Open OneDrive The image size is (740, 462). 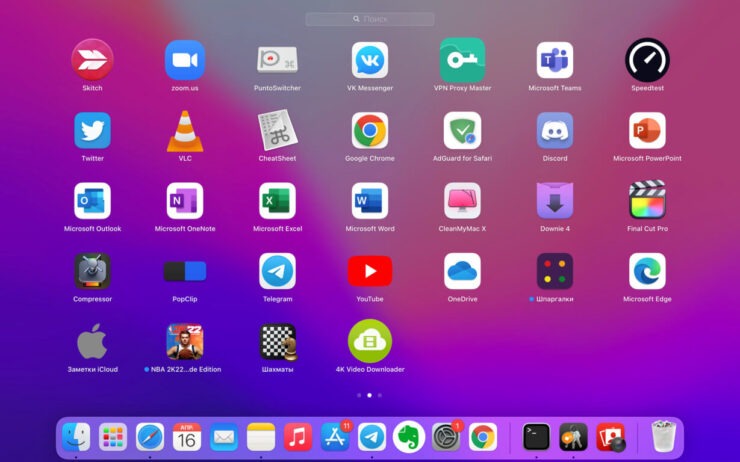pos(462,271)
